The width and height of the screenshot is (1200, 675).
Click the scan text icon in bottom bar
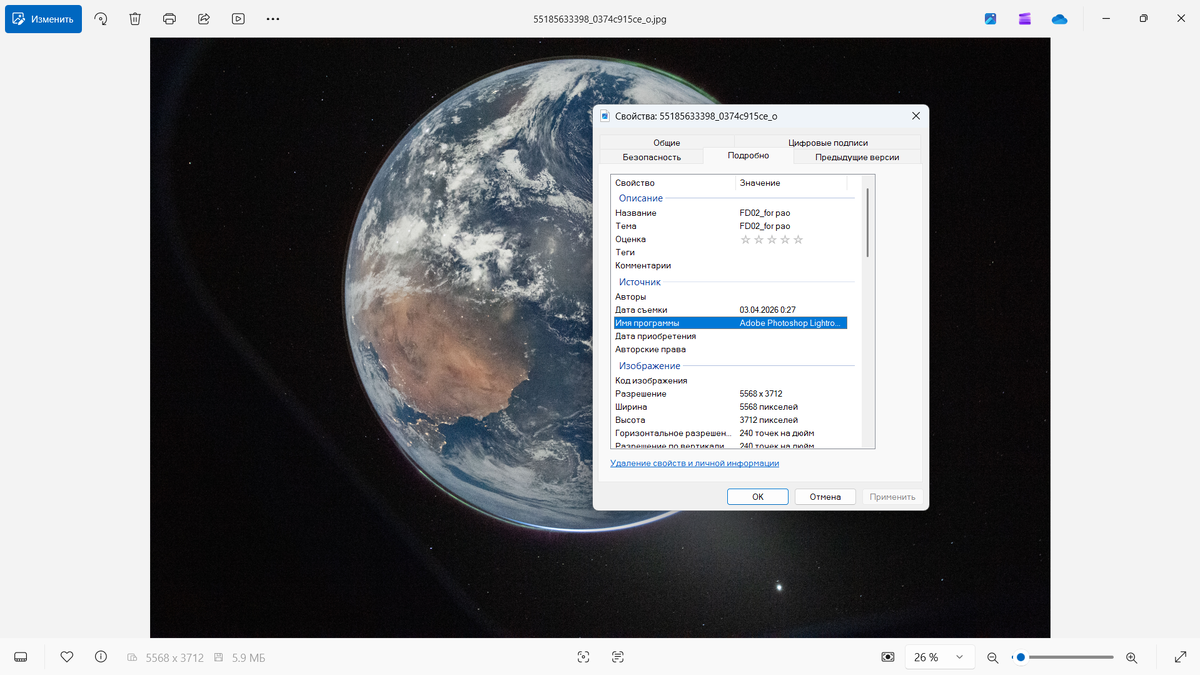point(618,657)
